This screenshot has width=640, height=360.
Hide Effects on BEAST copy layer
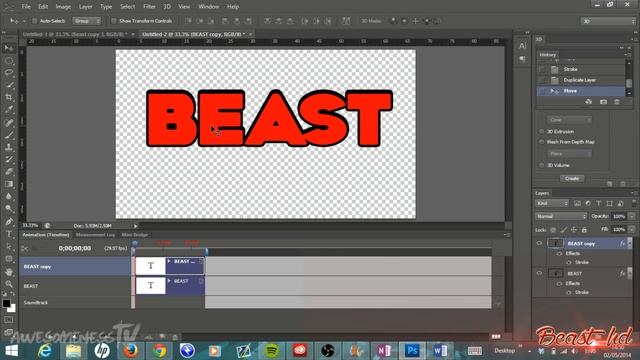click(559, 253)
